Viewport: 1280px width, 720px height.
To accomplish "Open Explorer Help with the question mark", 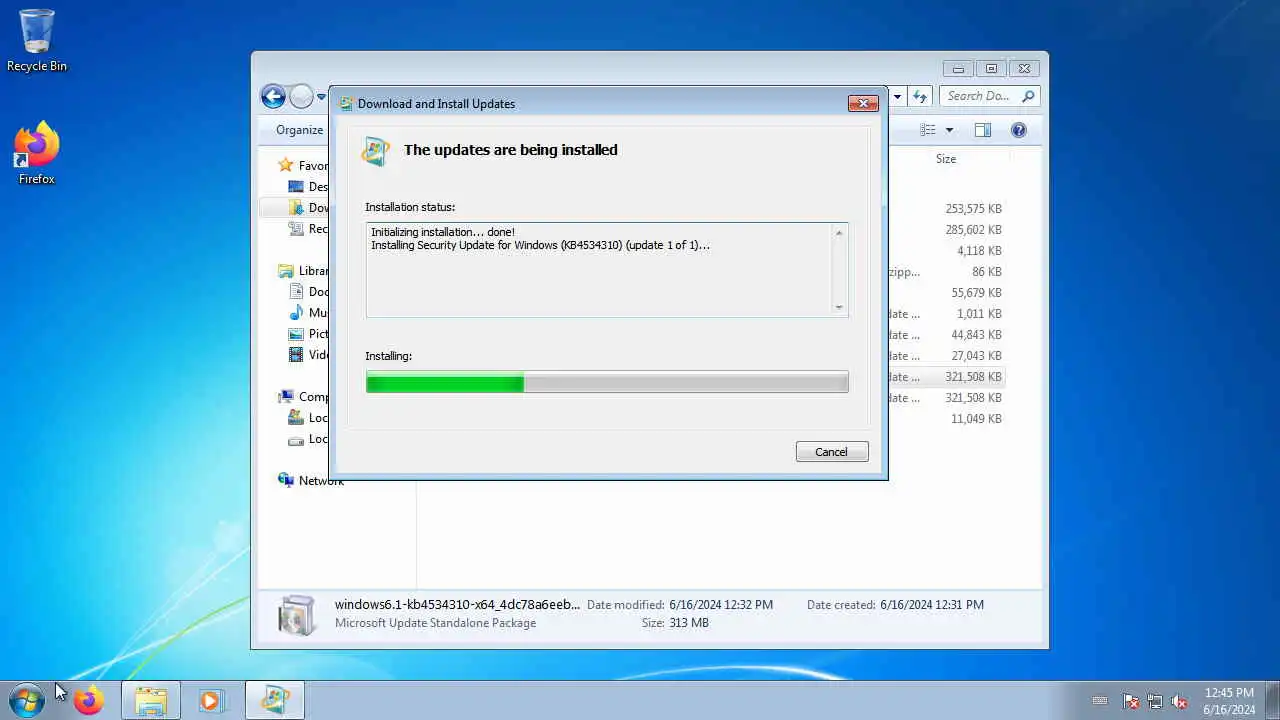I will 1019,130.
